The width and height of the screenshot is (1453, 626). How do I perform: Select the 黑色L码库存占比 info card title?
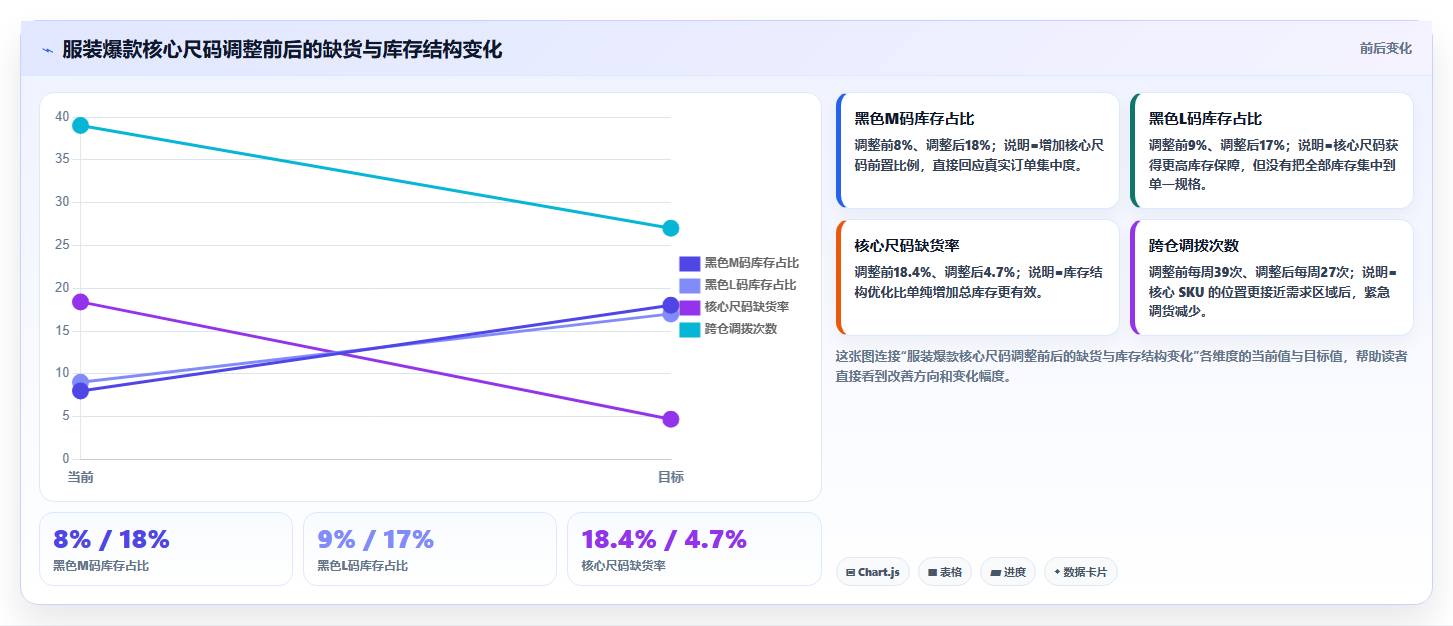tap(1205, 118)
